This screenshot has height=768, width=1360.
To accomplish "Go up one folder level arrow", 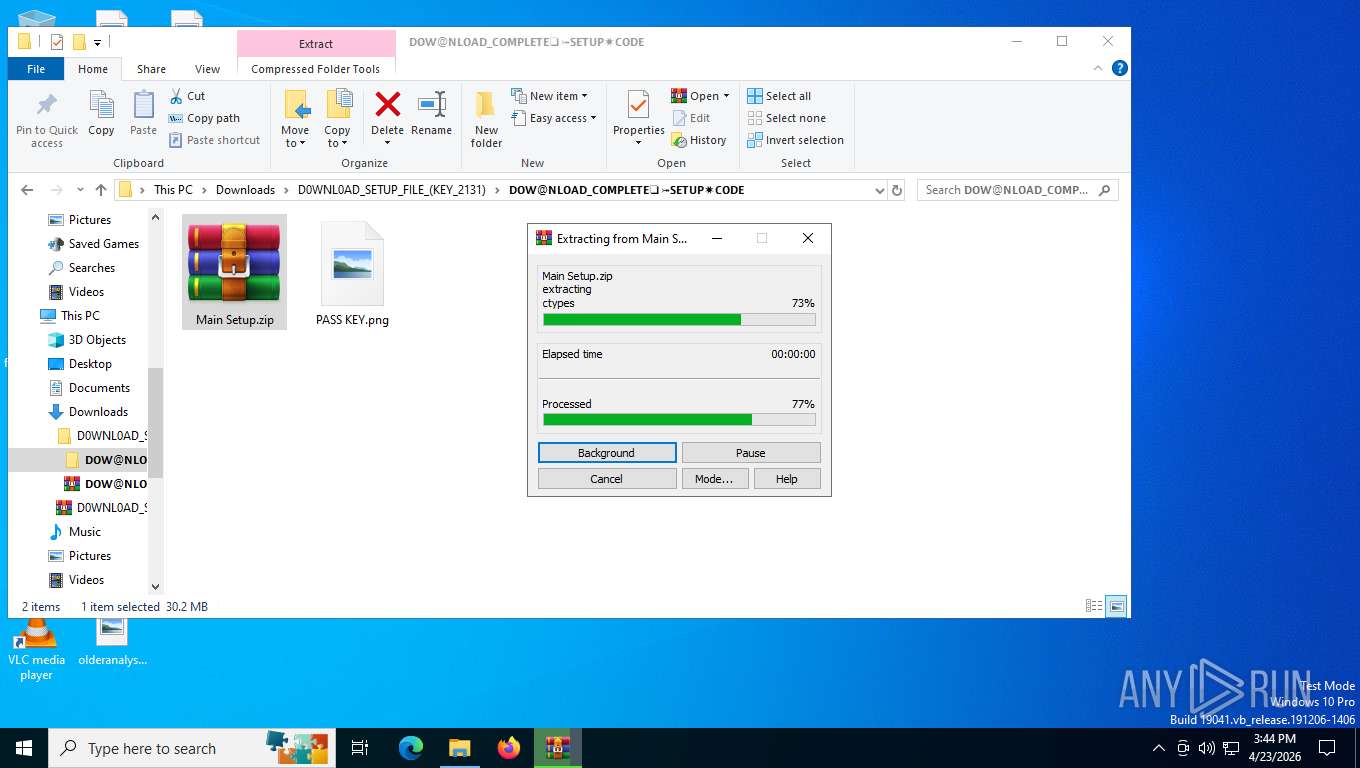I will (100, 190).
